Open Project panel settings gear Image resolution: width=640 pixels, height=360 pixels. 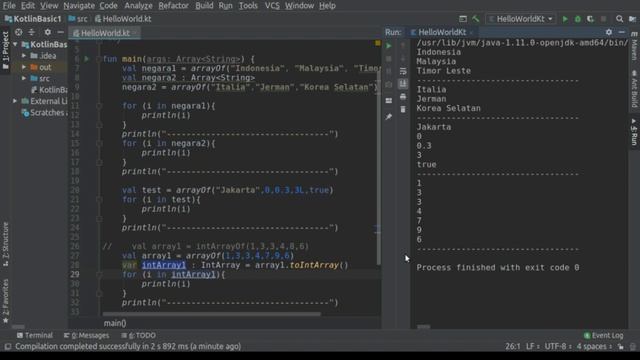tap(48, 32)
